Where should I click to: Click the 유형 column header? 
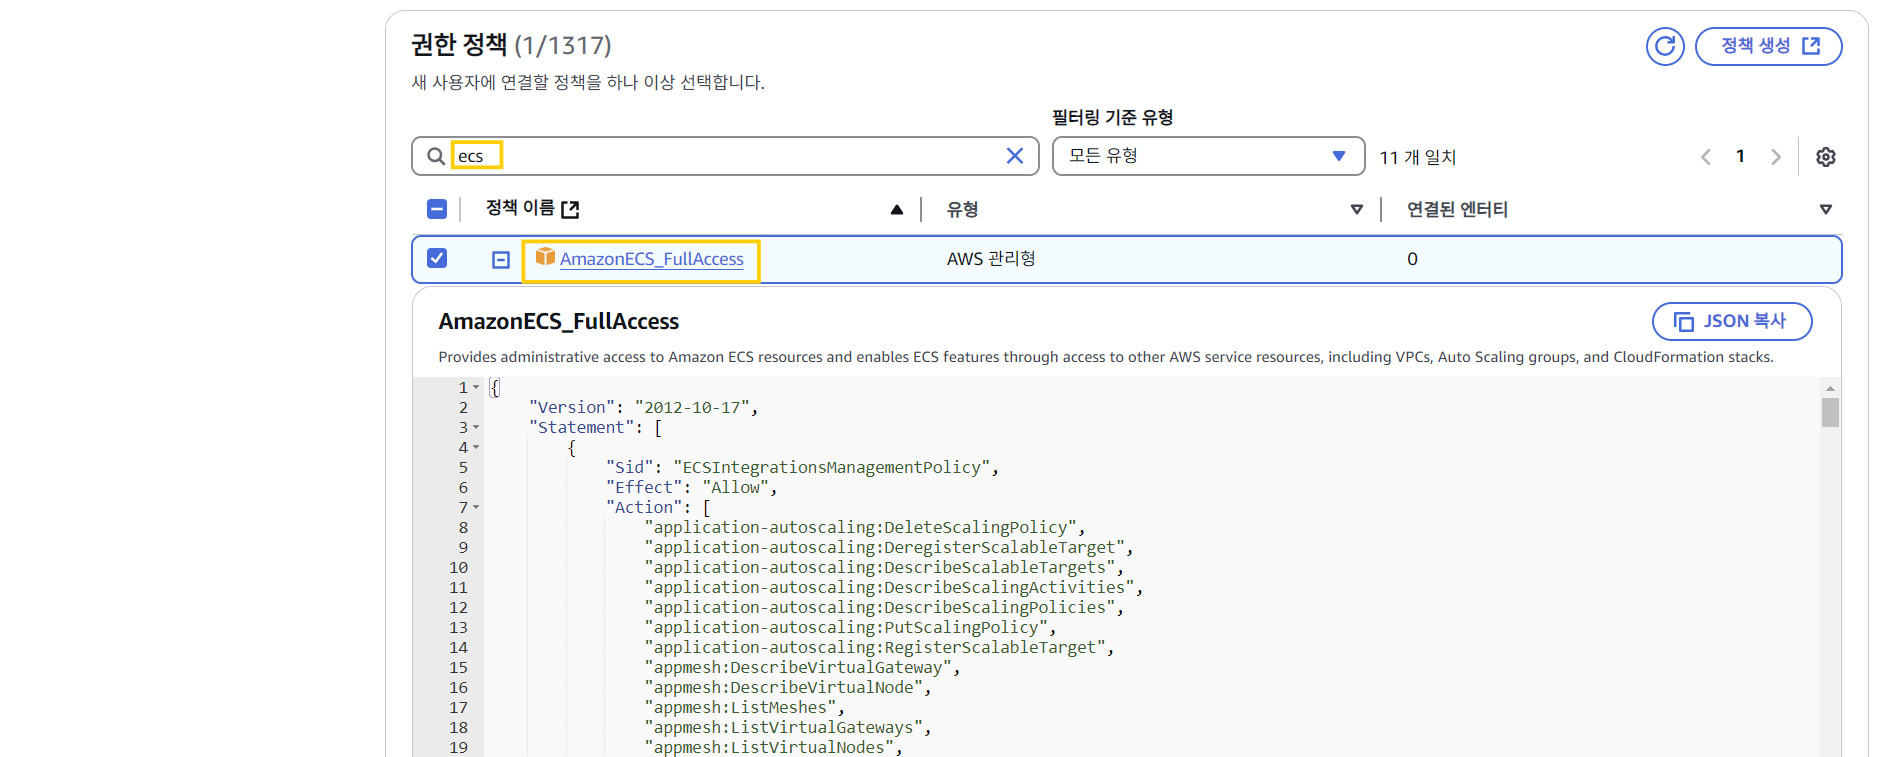click(x=962, y=209)
